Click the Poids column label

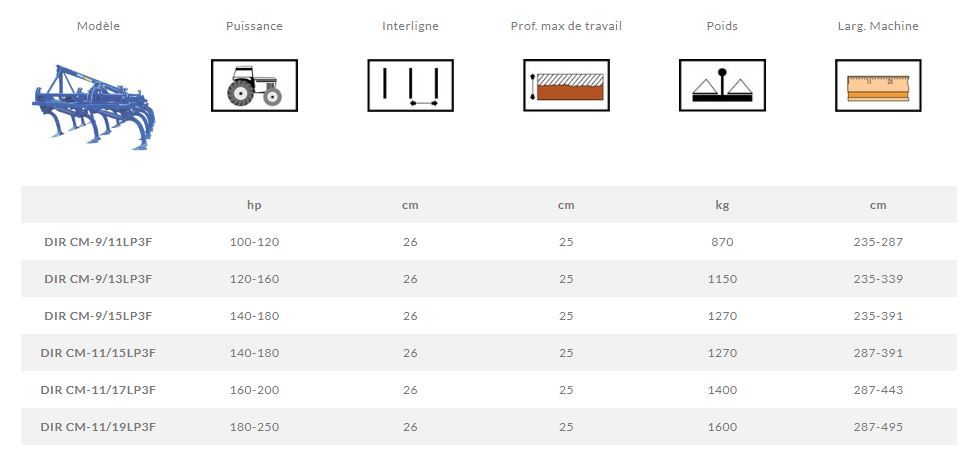coord(722,26)
